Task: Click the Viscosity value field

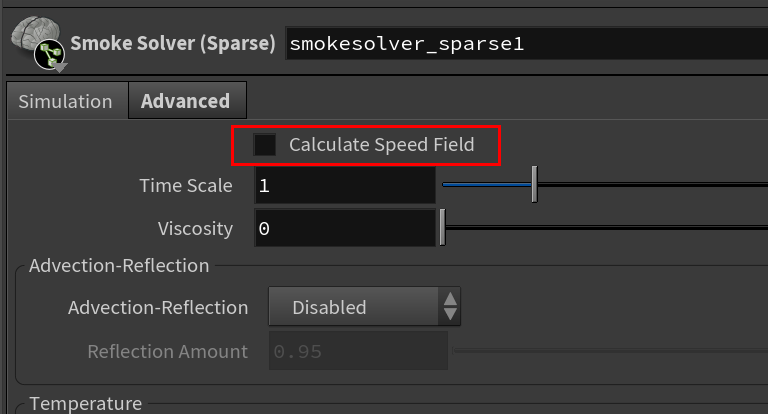Action: (345, 228)
